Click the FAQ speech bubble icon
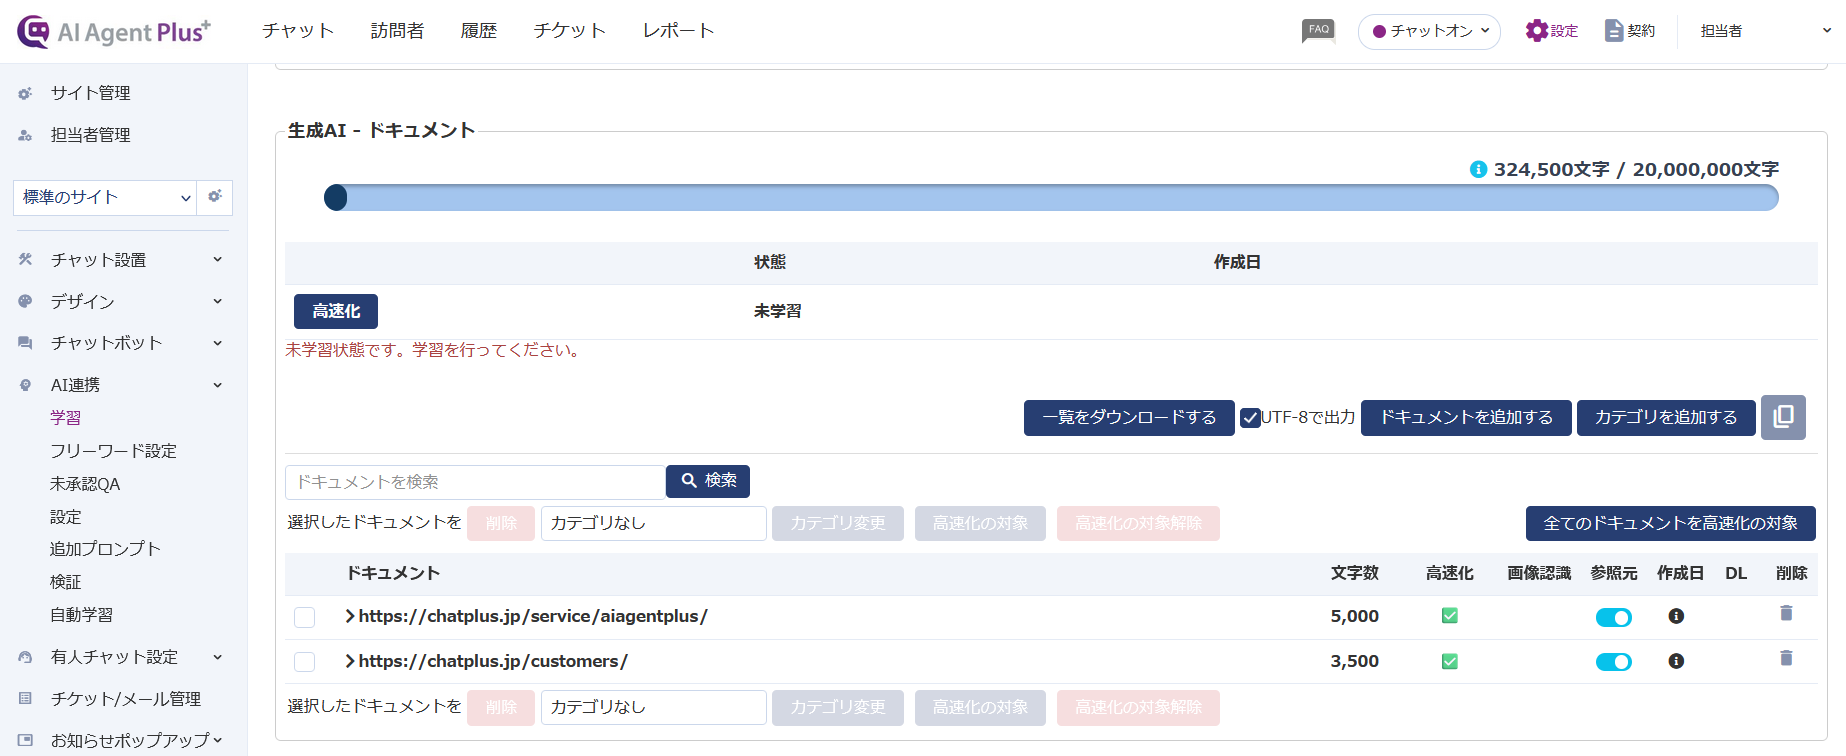 [1318, 31]
